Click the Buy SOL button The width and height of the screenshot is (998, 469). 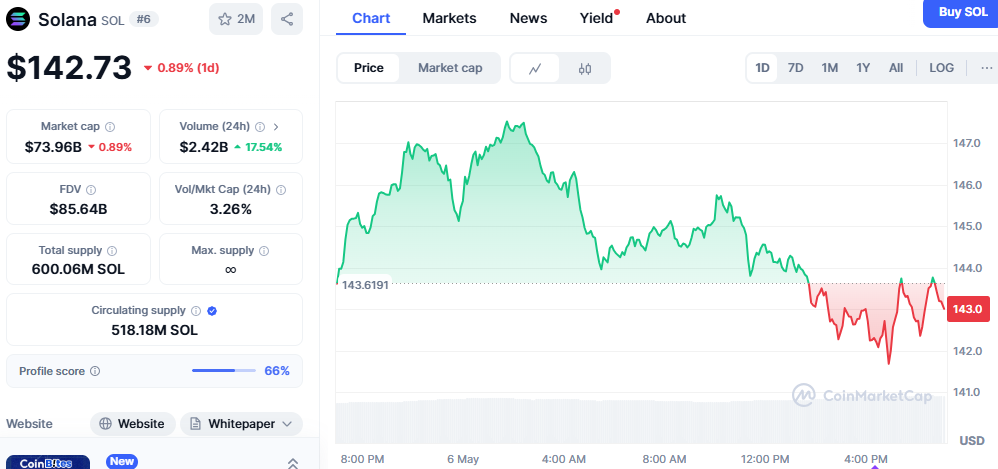point(962,12)
